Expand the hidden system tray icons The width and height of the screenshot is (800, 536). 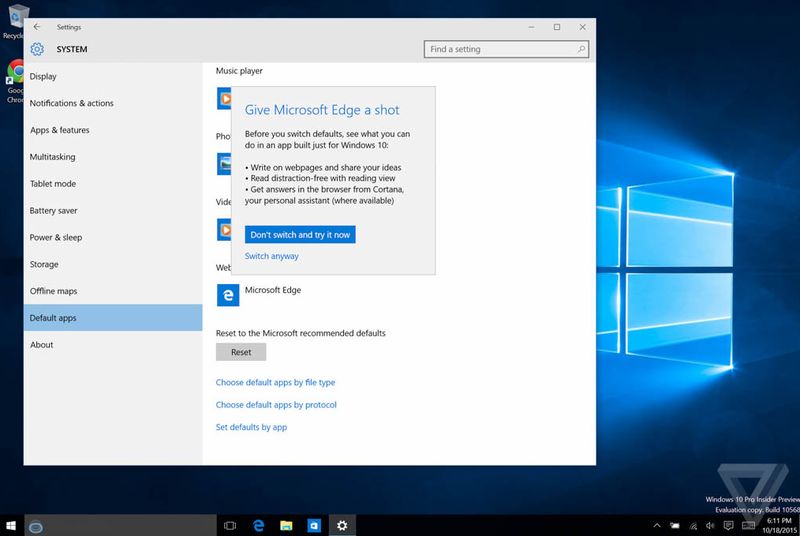pos(657,525)
